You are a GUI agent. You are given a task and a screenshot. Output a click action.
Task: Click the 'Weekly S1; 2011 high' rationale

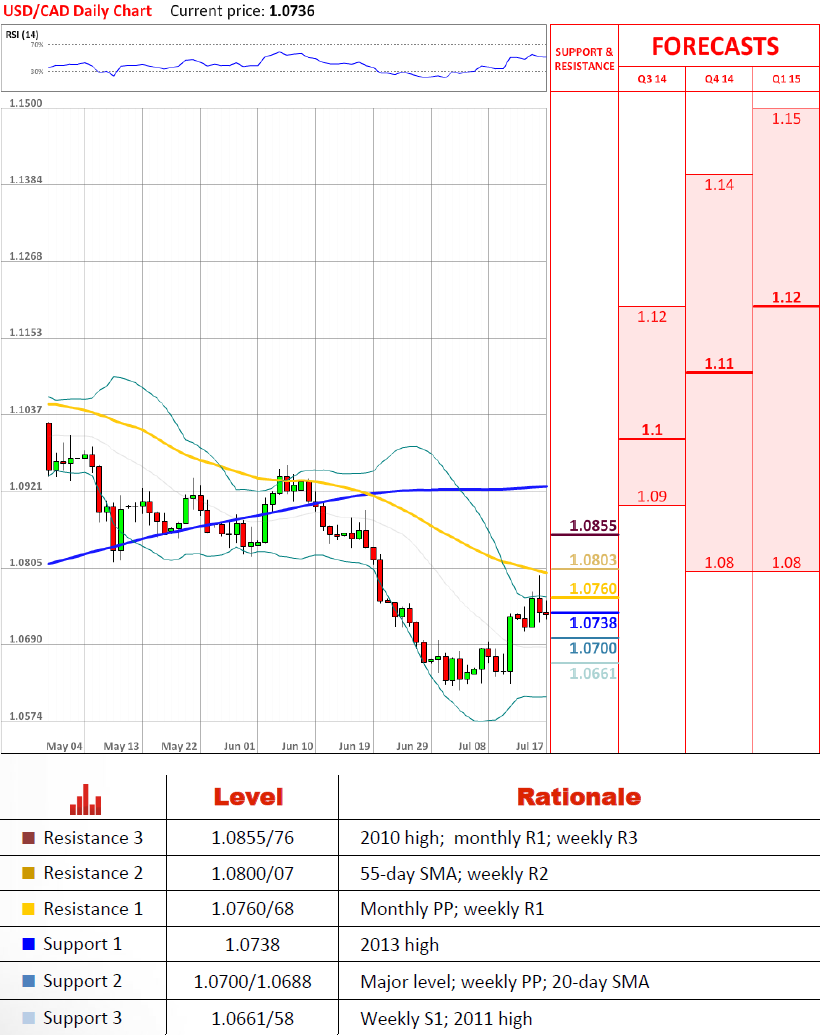pos(446,1019)
